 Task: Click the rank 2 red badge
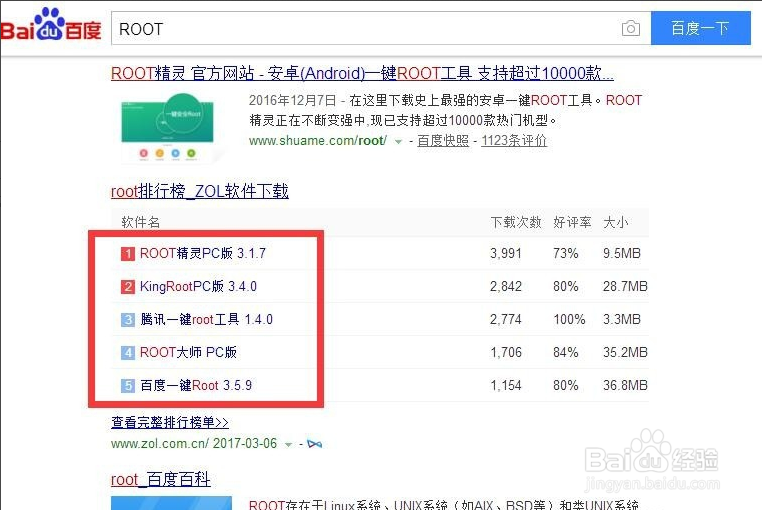(x=127, y=287)
